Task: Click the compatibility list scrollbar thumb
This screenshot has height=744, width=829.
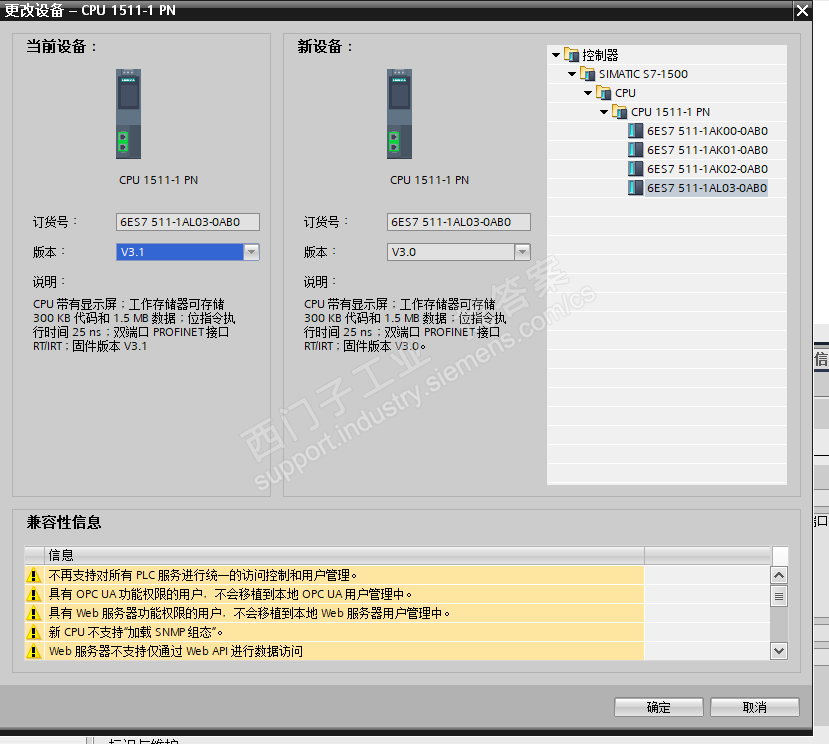Action: tap(779, 596)
